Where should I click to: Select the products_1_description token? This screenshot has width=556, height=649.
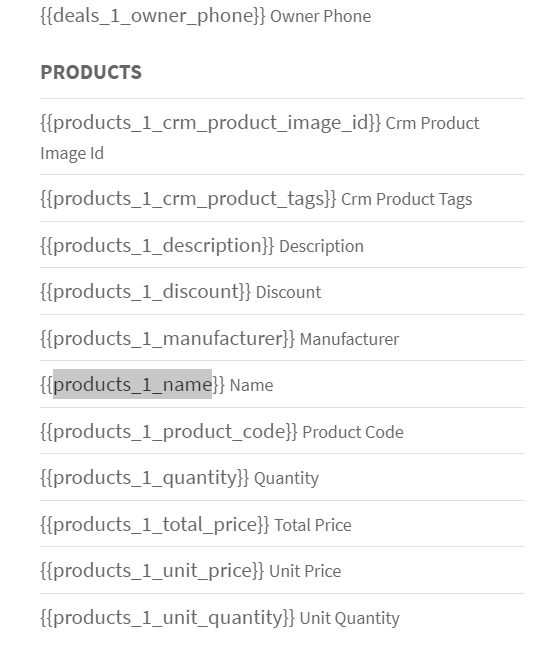[x=157, y=246]
